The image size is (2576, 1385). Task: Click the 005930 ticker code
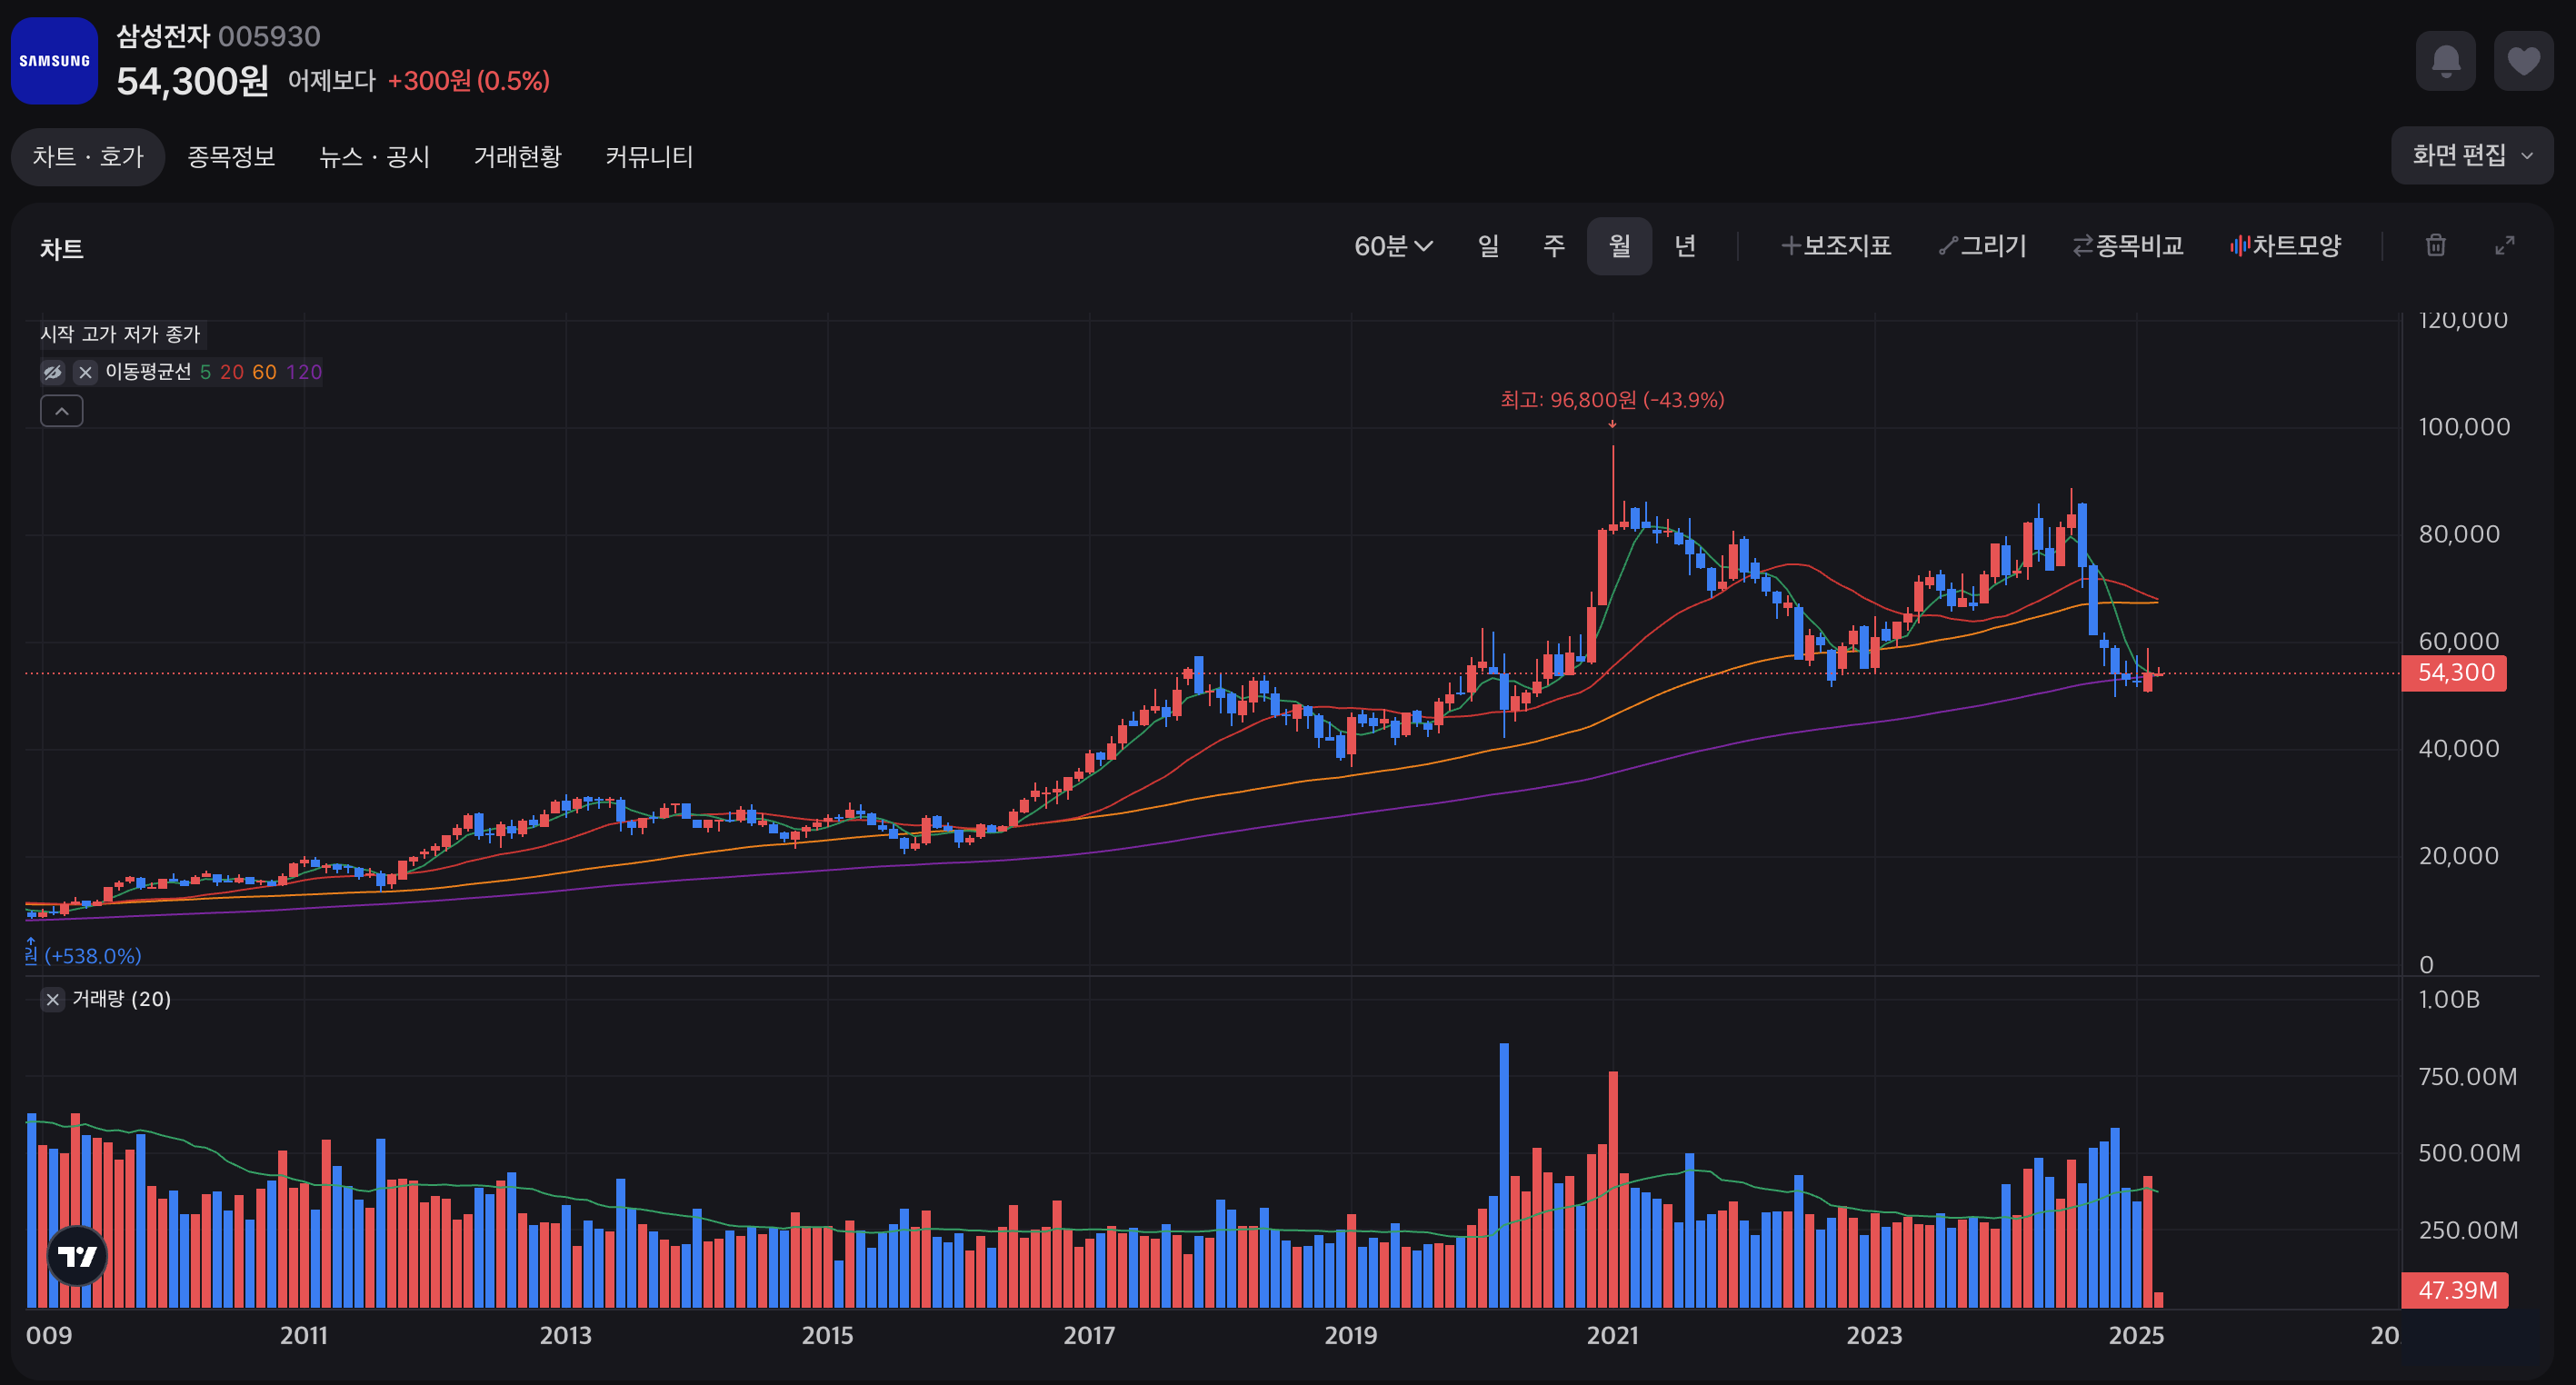click(269, 37)
